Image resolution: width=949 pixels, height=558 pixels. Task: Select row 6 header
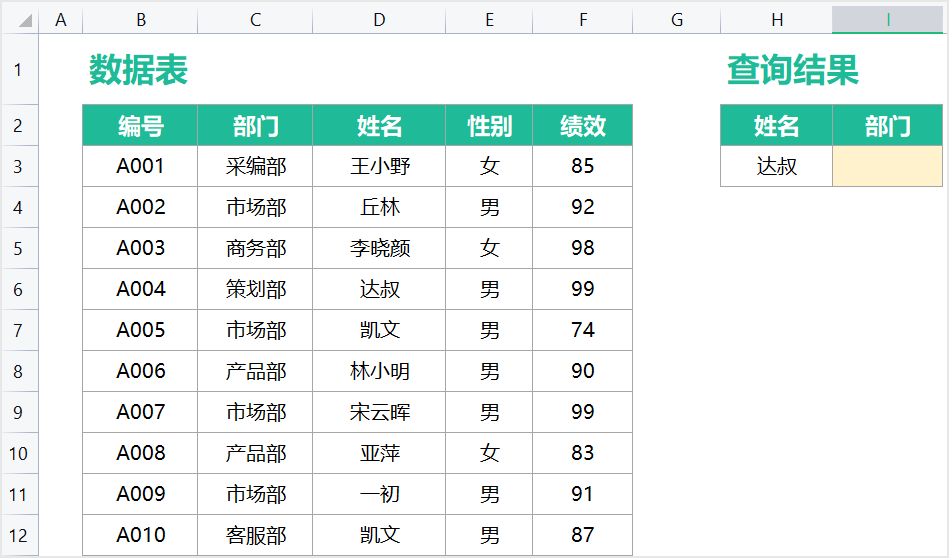coord(19,289)
